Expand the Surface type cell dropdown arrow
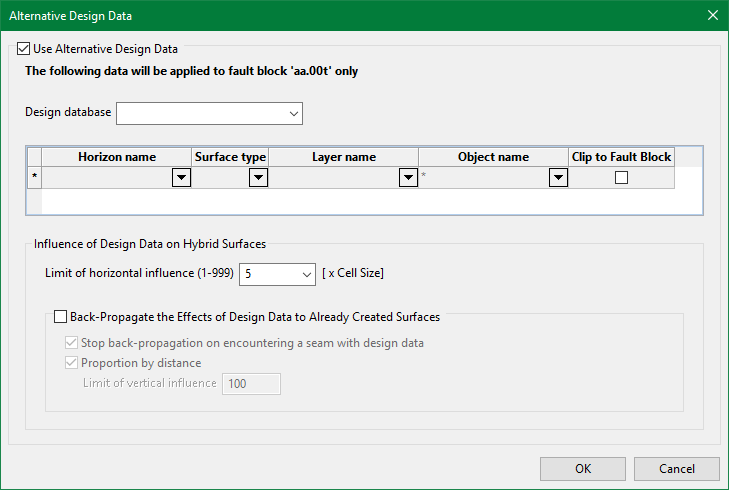729x490 pixels. coord(258,178)
